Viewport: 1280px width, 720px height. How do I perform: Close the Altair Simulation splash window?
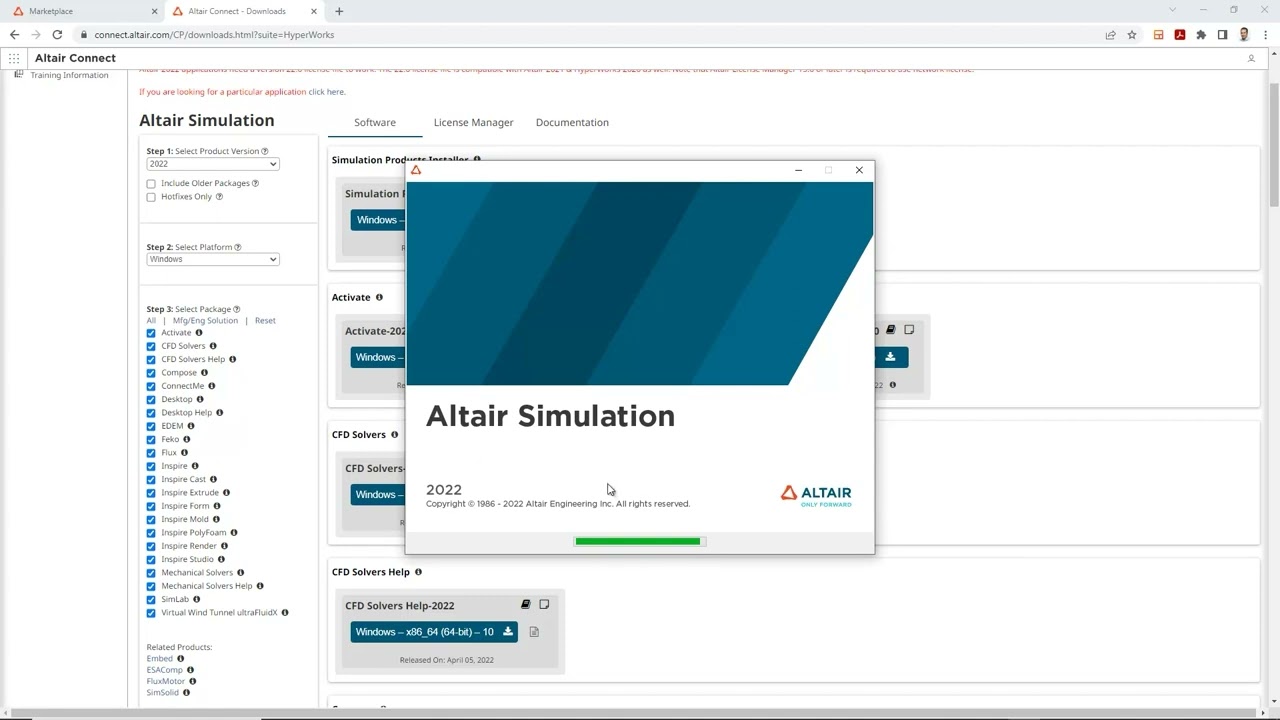pos(859,170)
